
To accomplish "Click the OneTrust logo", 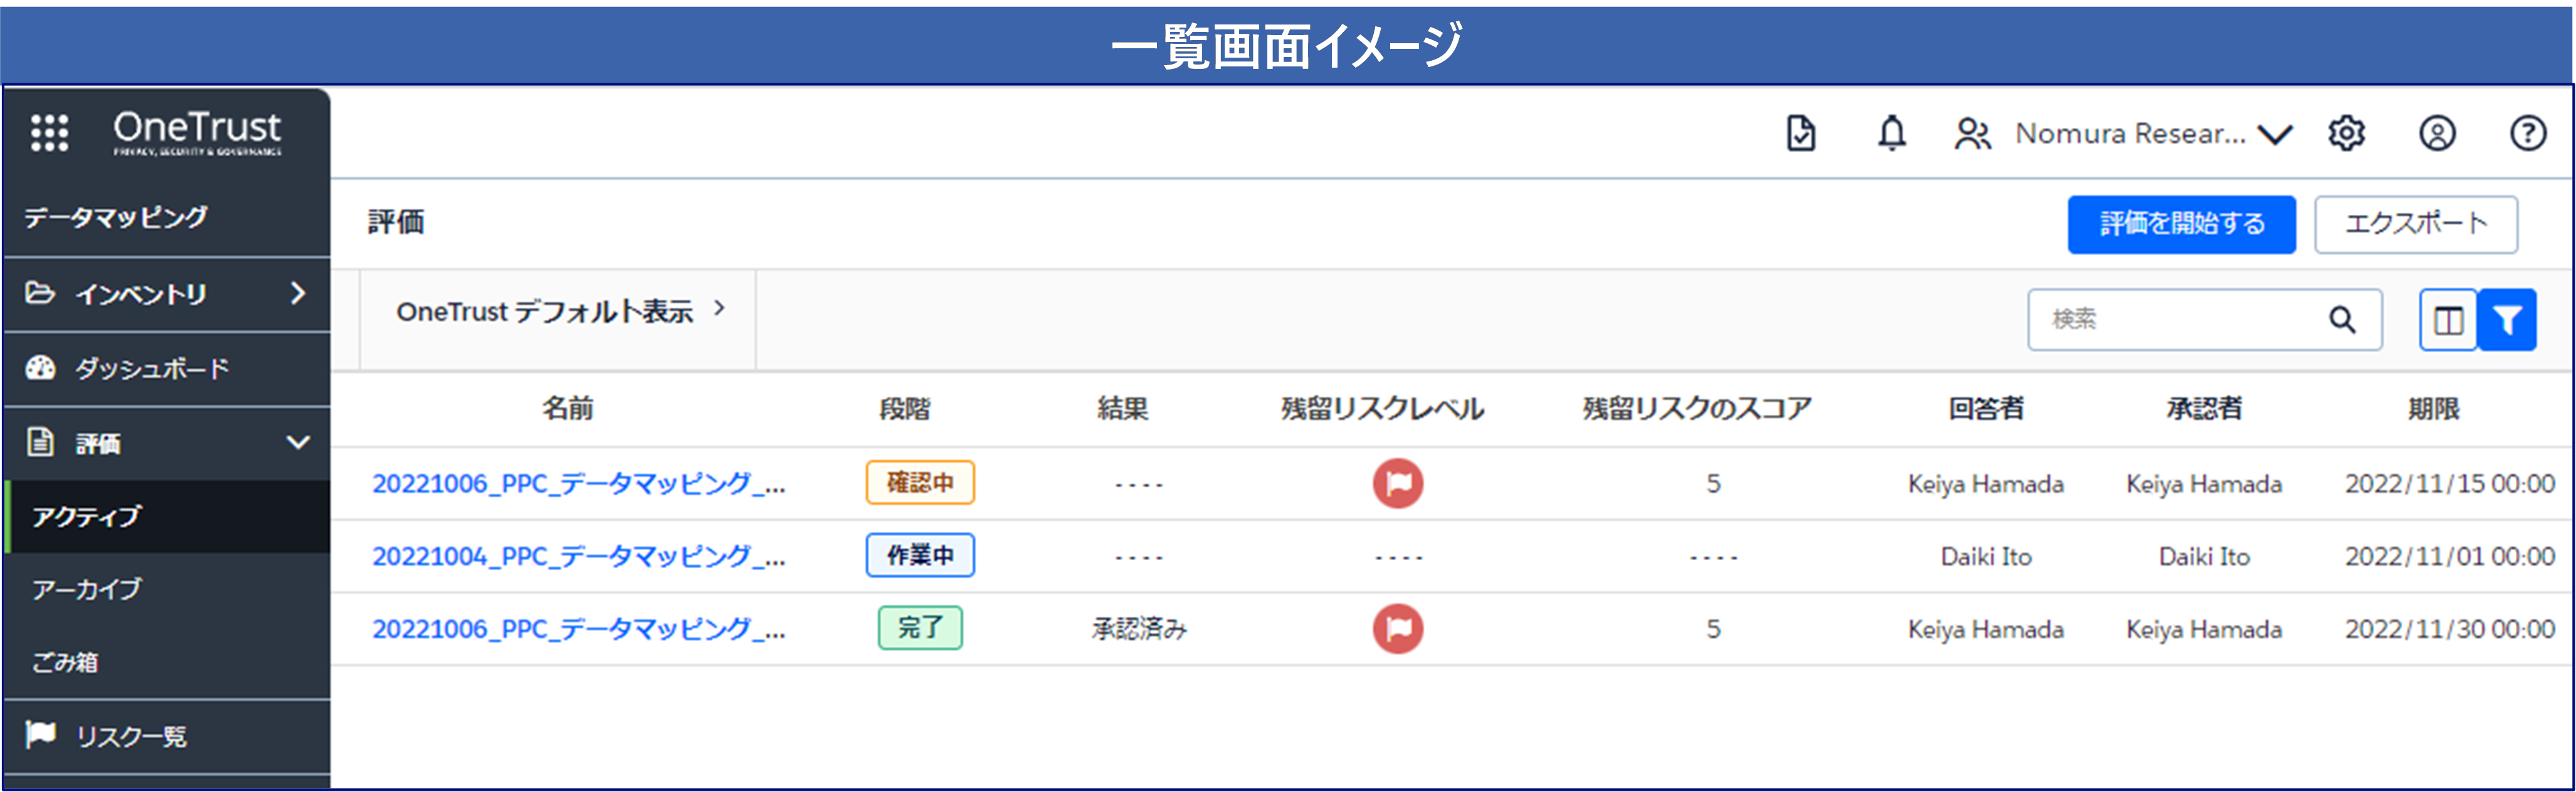I will click(197, 133).
